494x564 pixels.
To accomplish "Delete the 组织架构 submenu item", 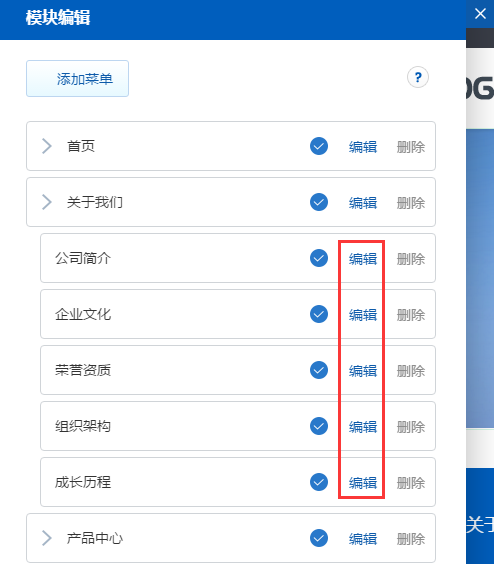I will [x=411, y=427].
